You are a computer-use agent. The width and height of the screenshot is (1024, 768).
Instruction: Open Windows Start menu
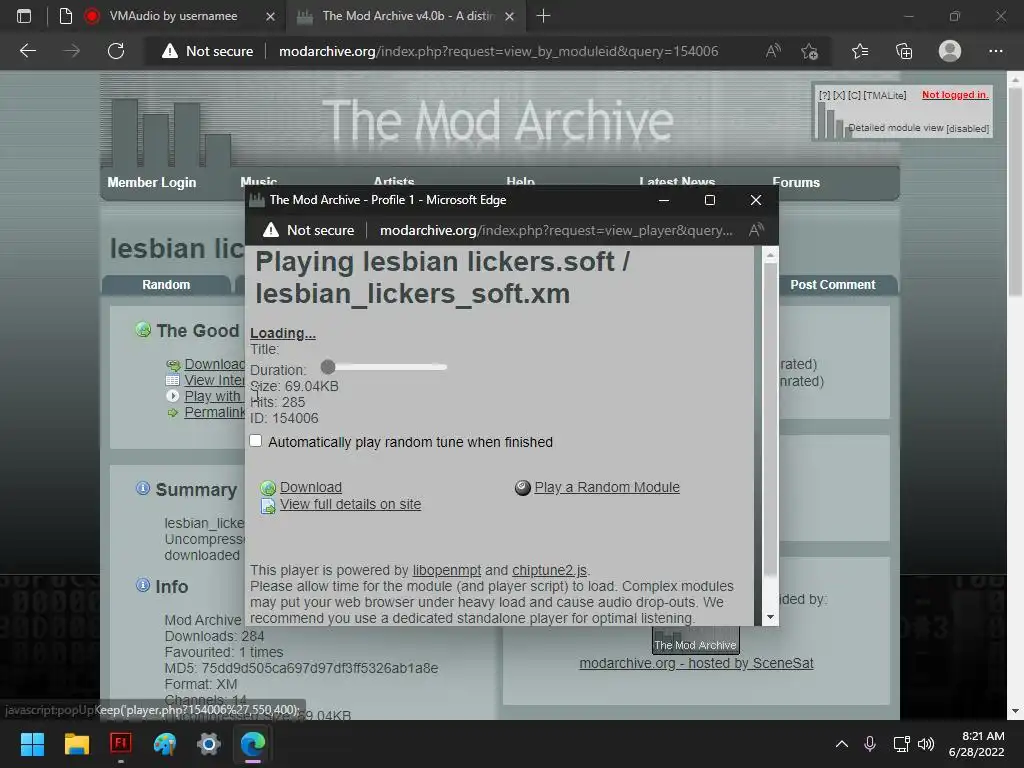tap(32, 744)
